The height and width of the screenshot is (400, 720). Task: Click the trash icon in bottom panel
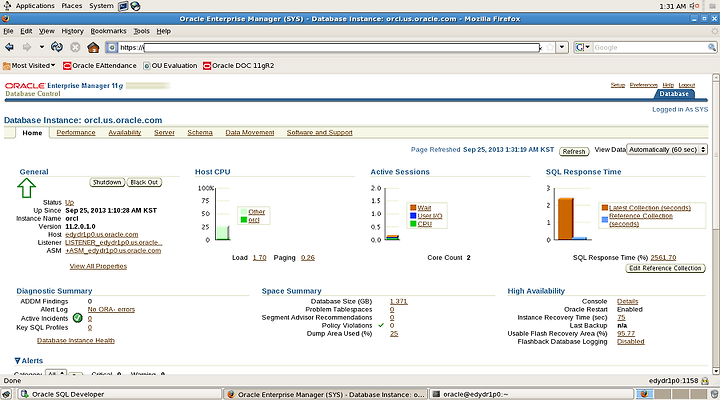(x=714, y=394)
